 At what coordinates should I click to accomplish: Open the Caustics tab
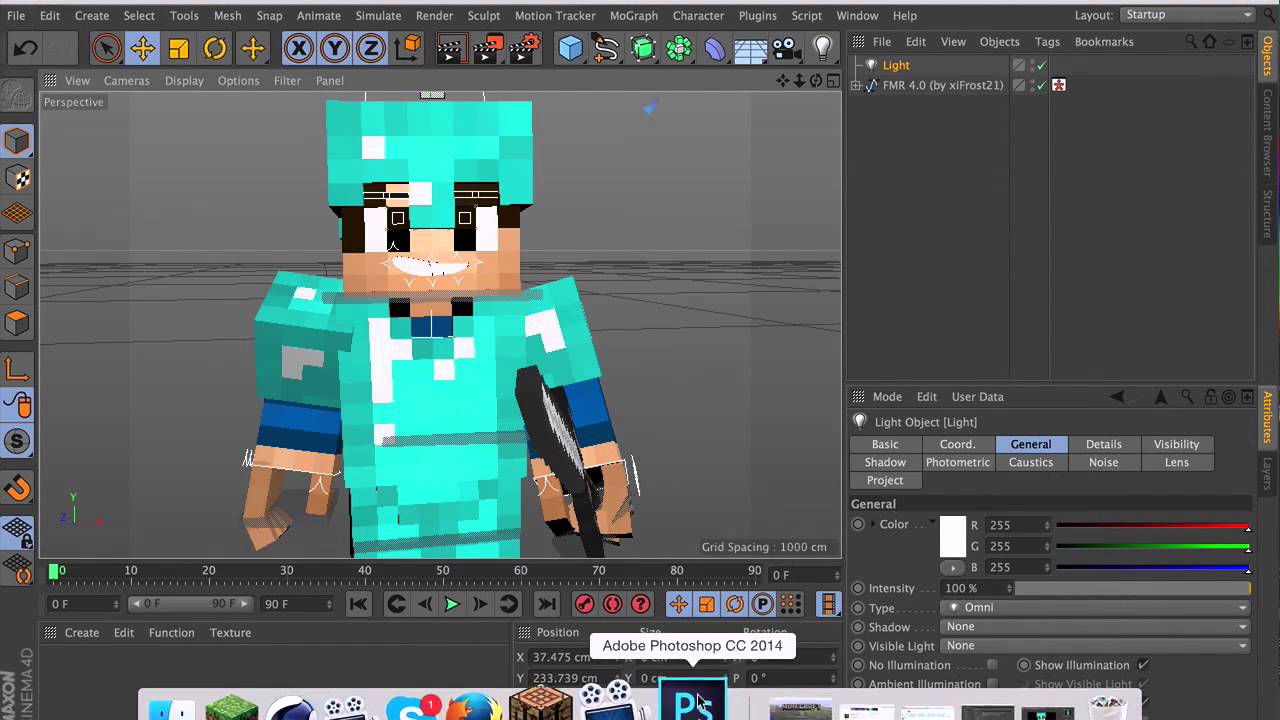tap(1030, 463)
